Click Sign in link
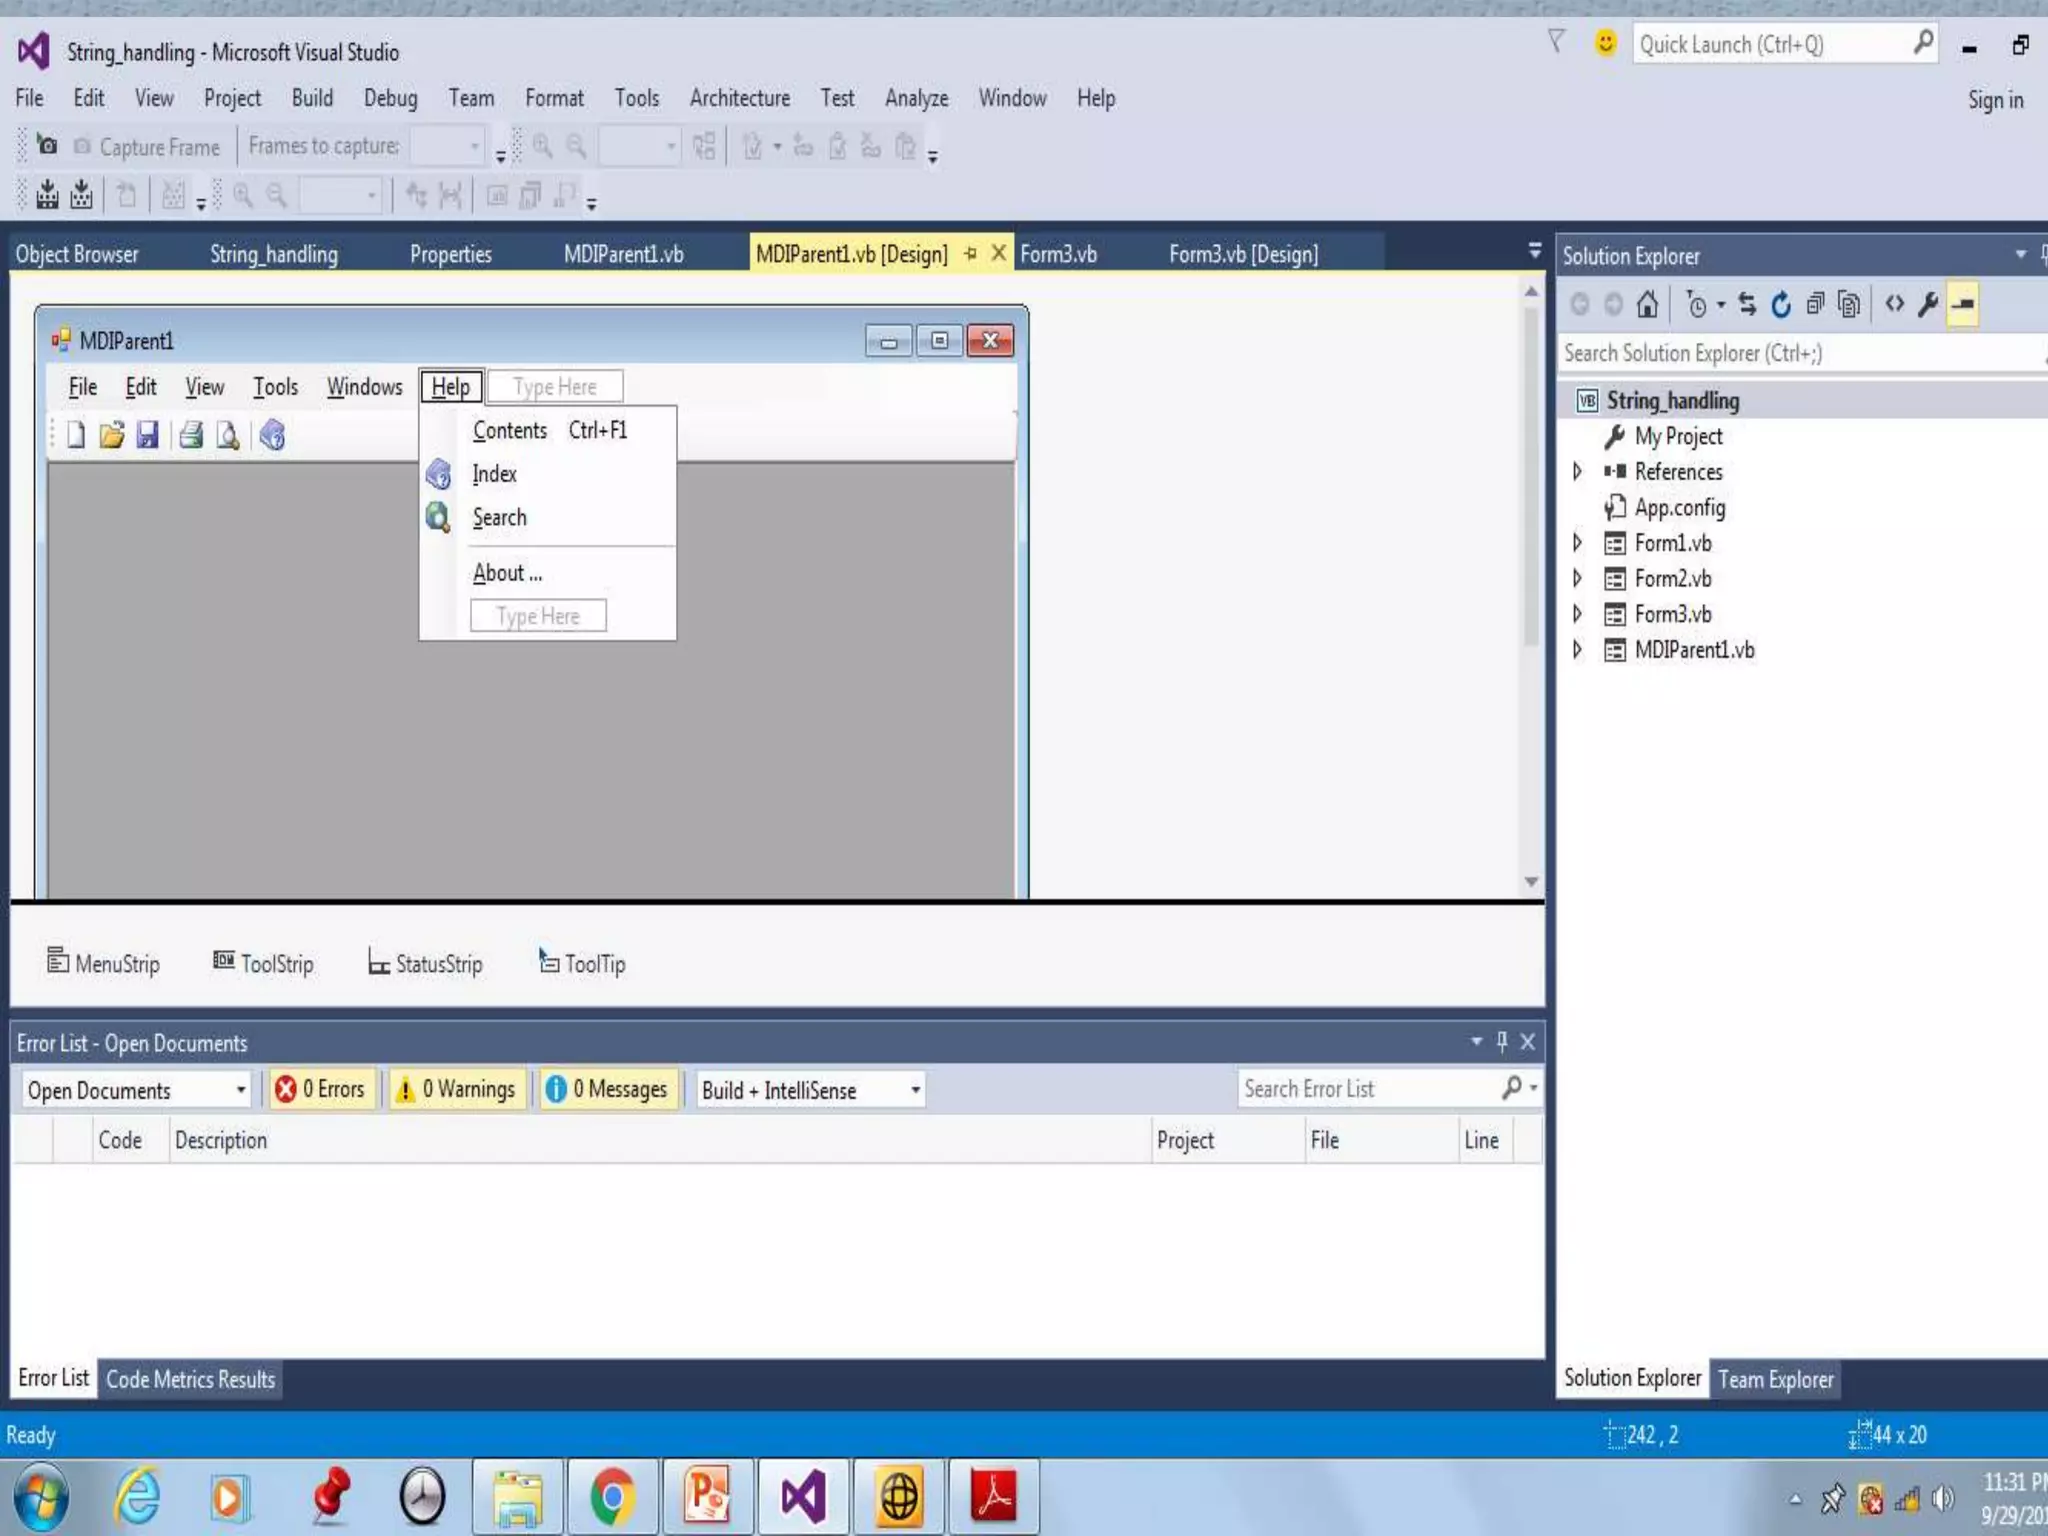The image size is (2048, 1536). coord(1994,100)
